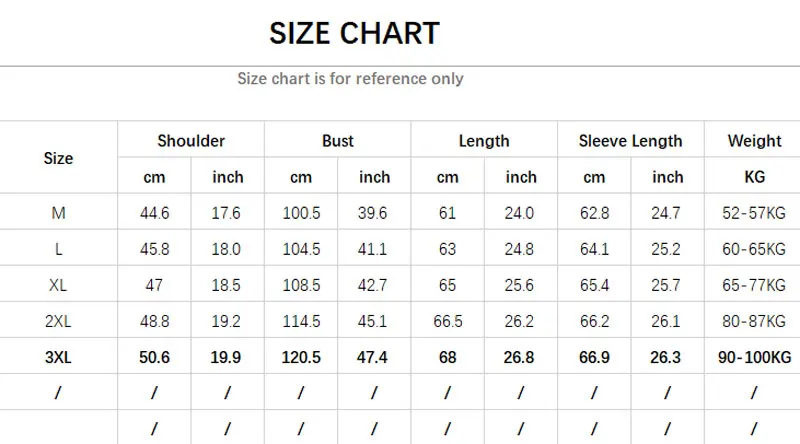800x444 pixels.
Task: Click the KG unit subheader under Weight
Action: 754,177
